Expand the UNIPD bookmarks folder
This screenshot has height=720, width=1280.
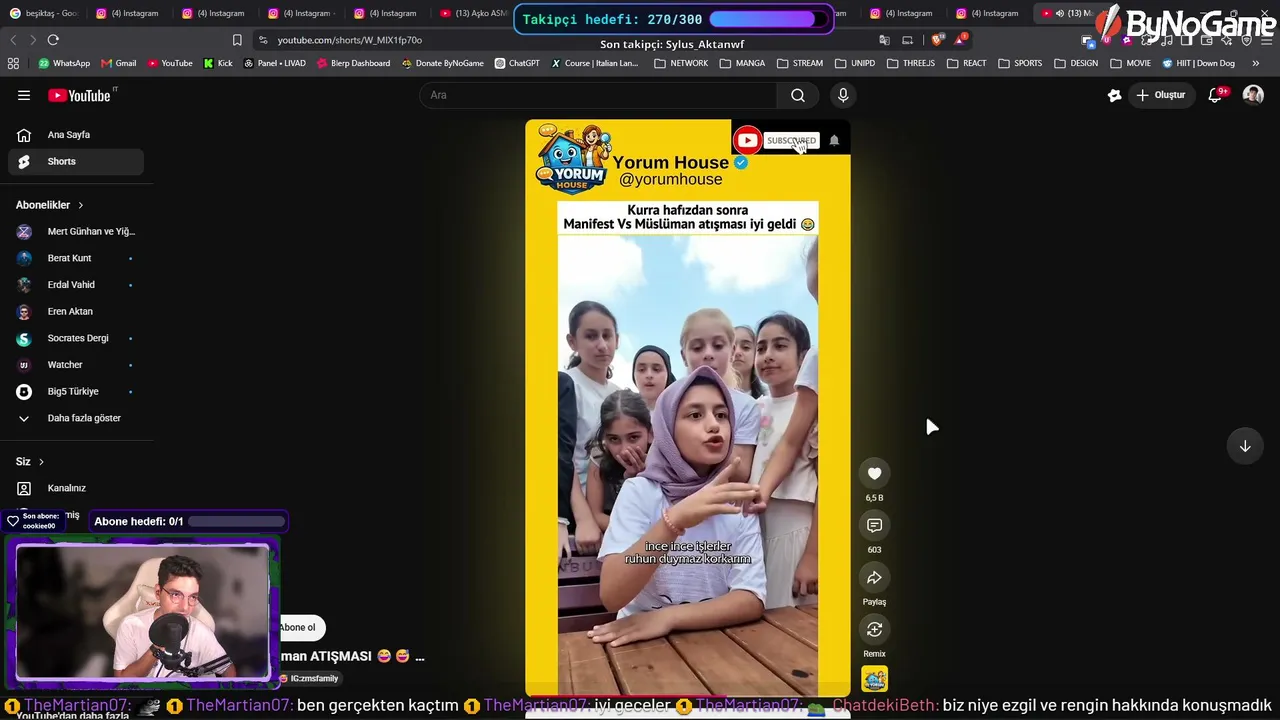[x=855, y=63]
